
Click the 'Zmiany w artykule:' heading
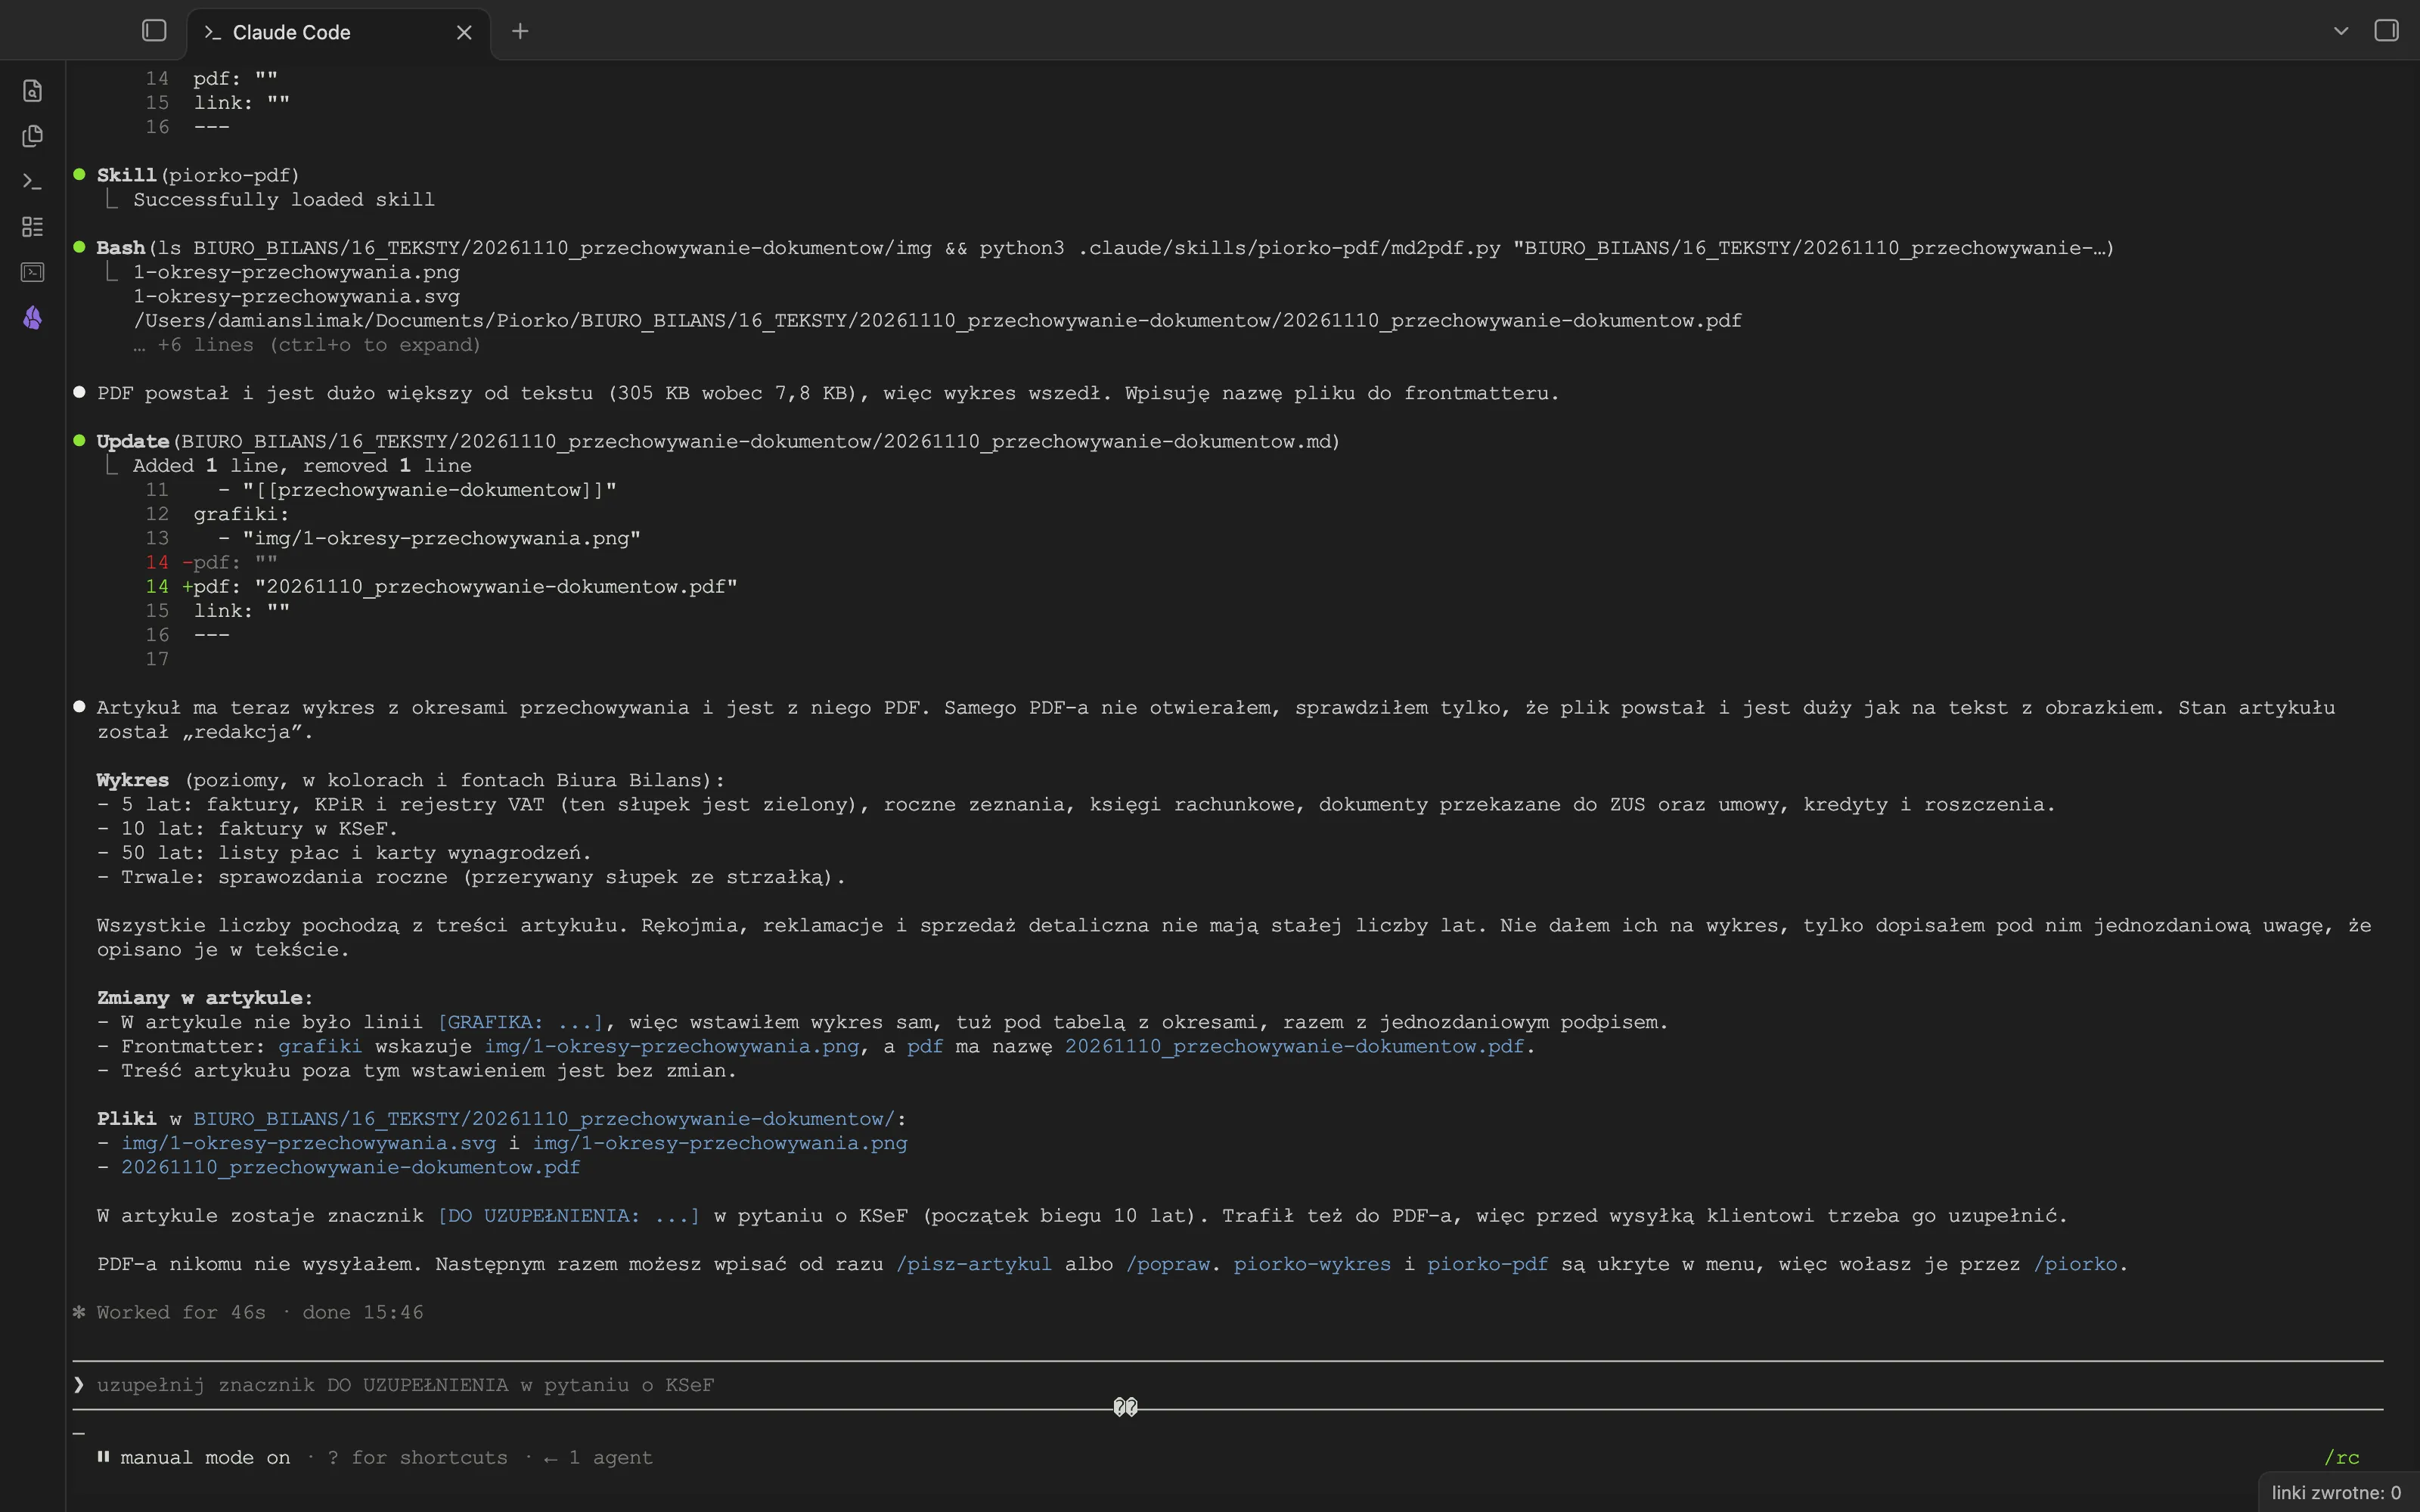tap(205, 998)
